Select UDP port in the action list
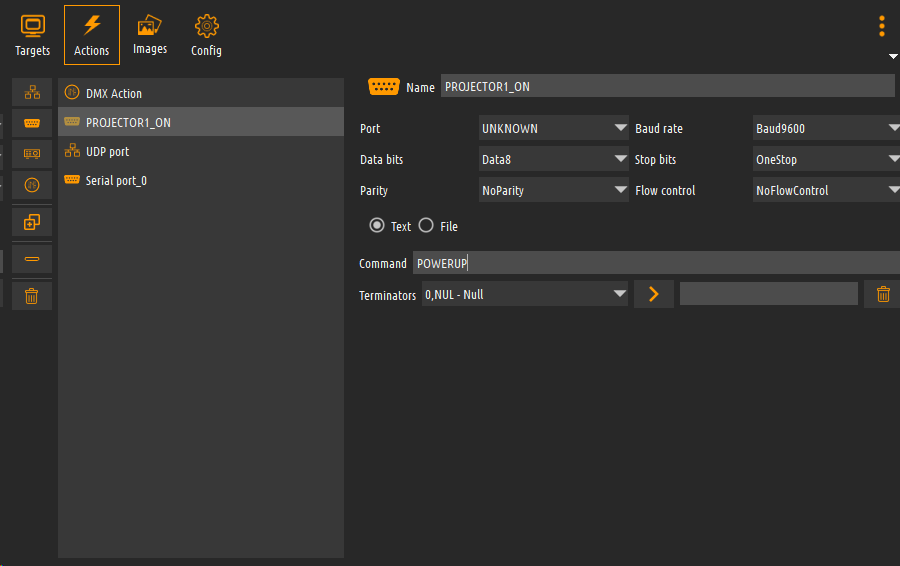 tap(201, 152)
